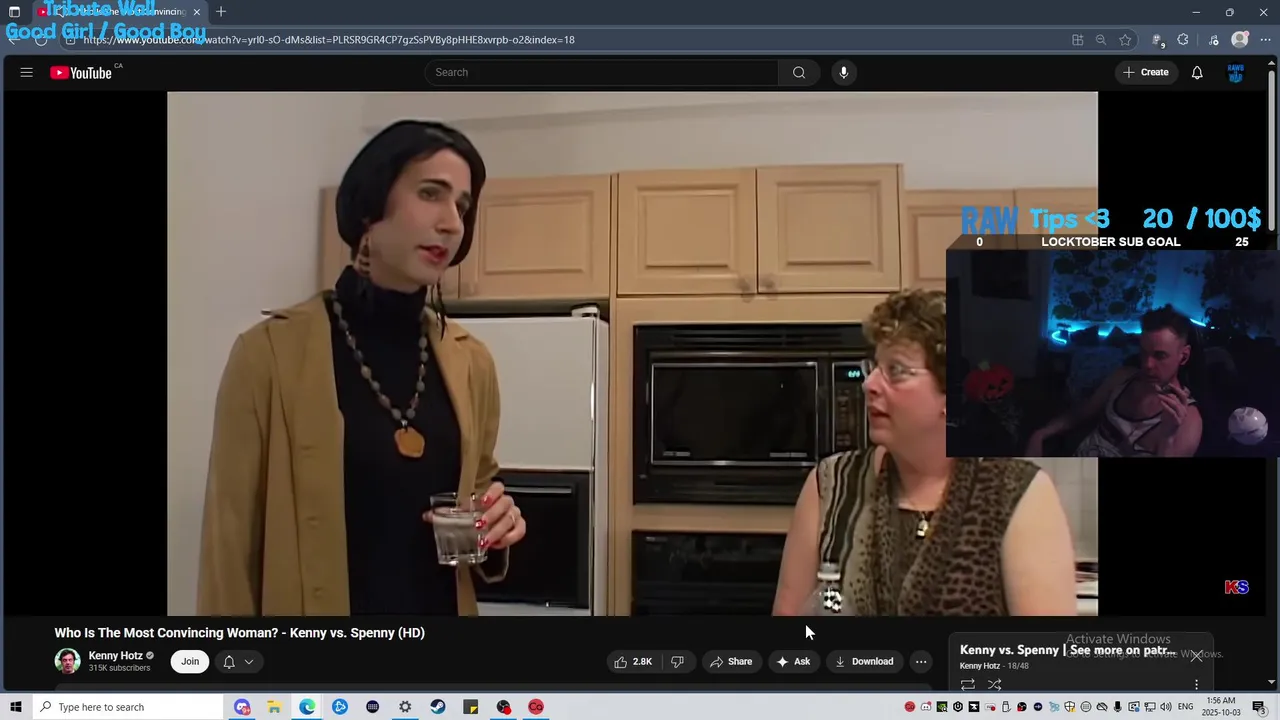Open the YouTube account avatar menu
The image size is (1280, 720).
[x=1235, y=72]
